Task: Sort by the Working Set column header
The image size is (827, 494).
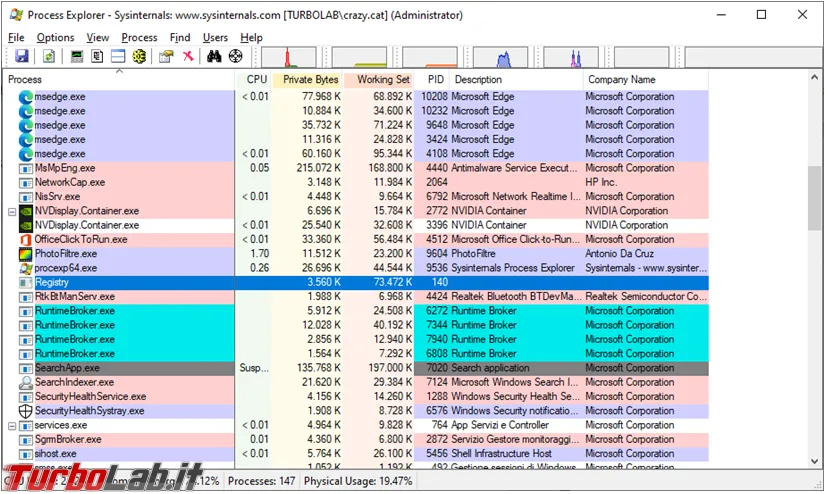Action: coord(379,80)
